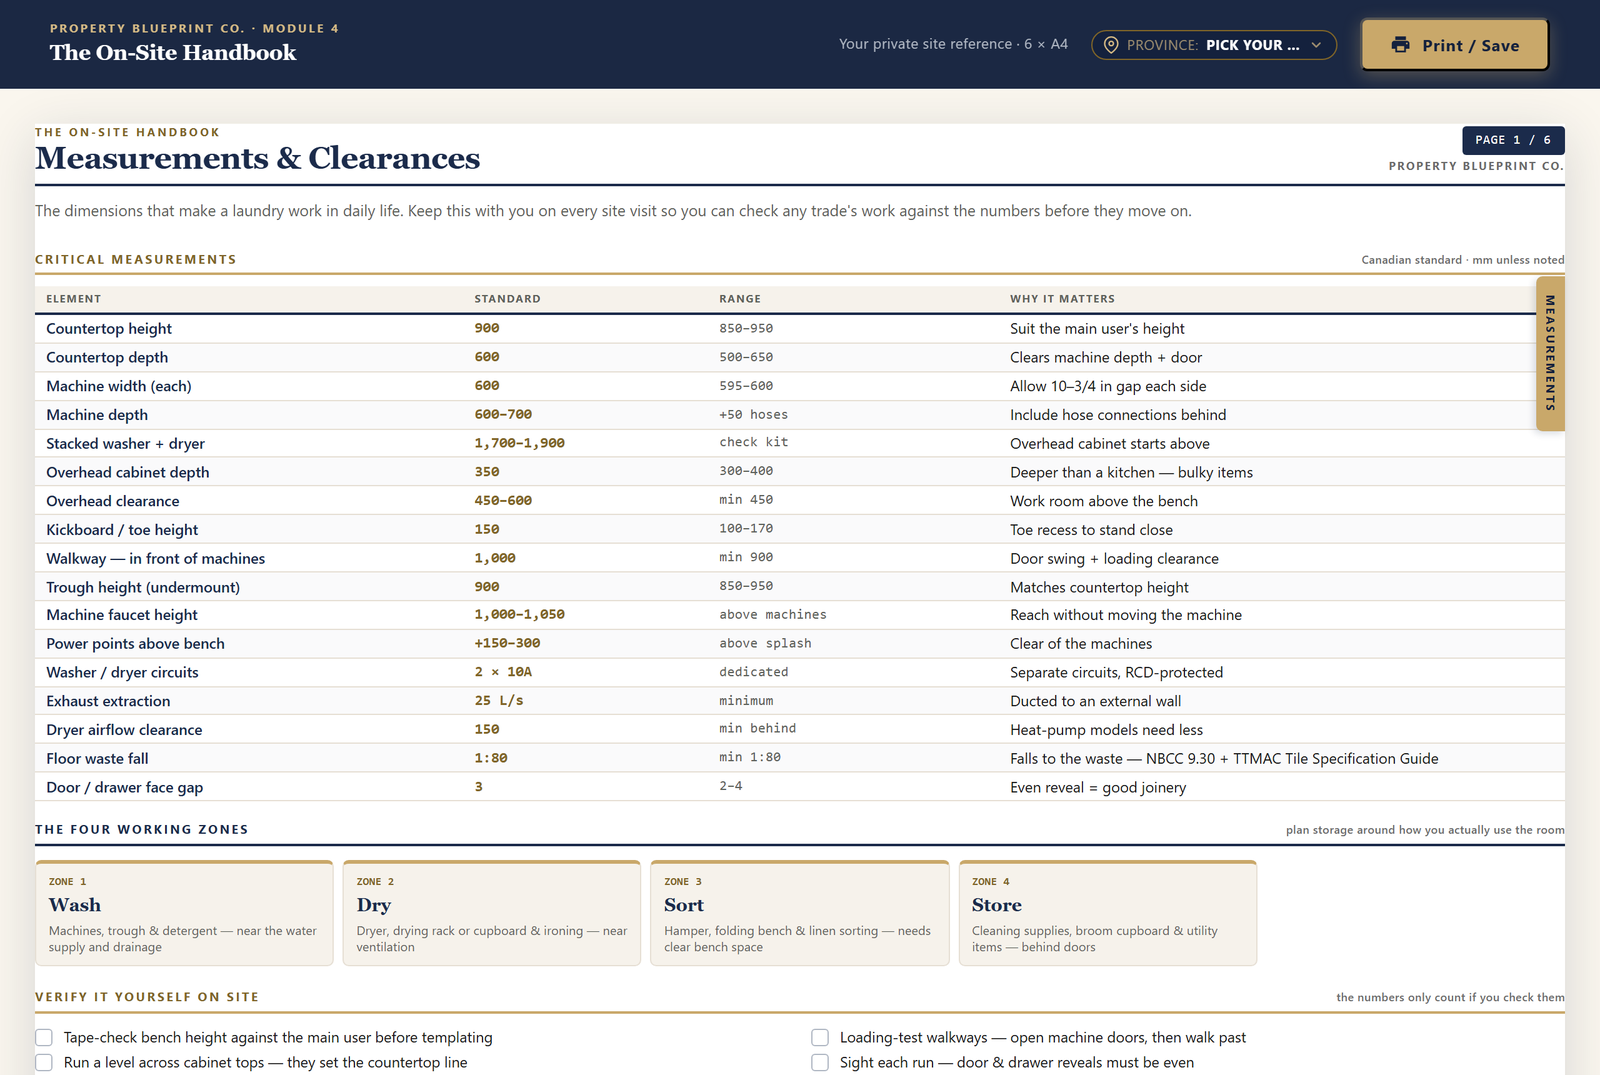Click the Countertop height row label
This screenshot has width=1600, height=1075.
[x=109, y=329]
